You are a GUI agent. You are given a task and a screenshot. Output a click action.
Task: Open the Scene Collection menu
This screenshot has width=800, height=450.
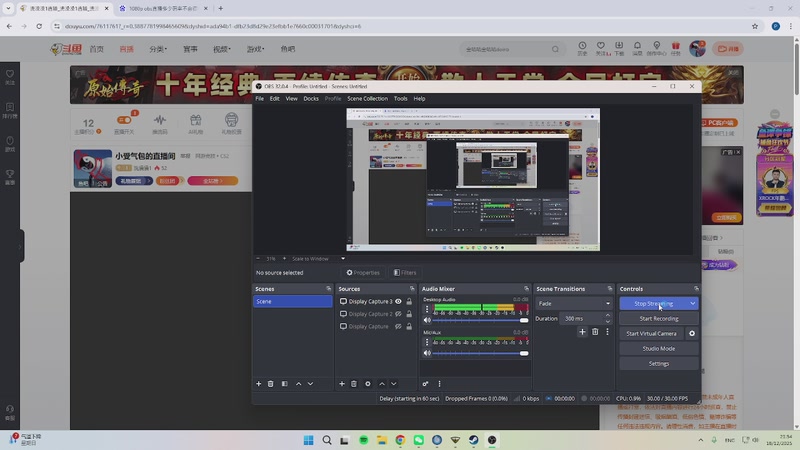point(367,98)
